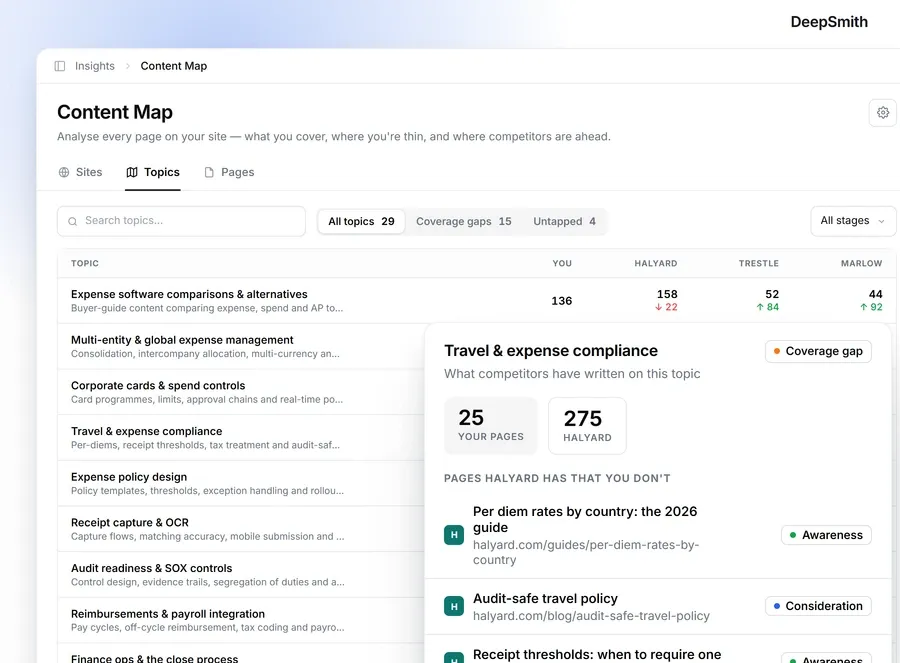The width and height of the screenshot is (900, 663).
Task: Click the globe icon beside Sites
Action: (64, 172)
